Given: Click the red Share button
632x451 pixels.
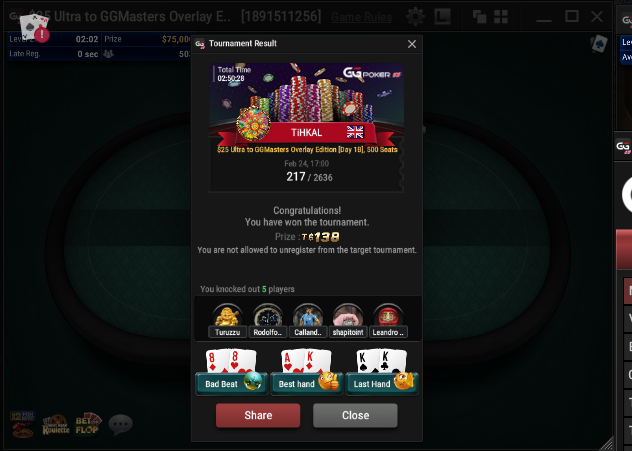Looking at the screenshot, I should point(258,415).
